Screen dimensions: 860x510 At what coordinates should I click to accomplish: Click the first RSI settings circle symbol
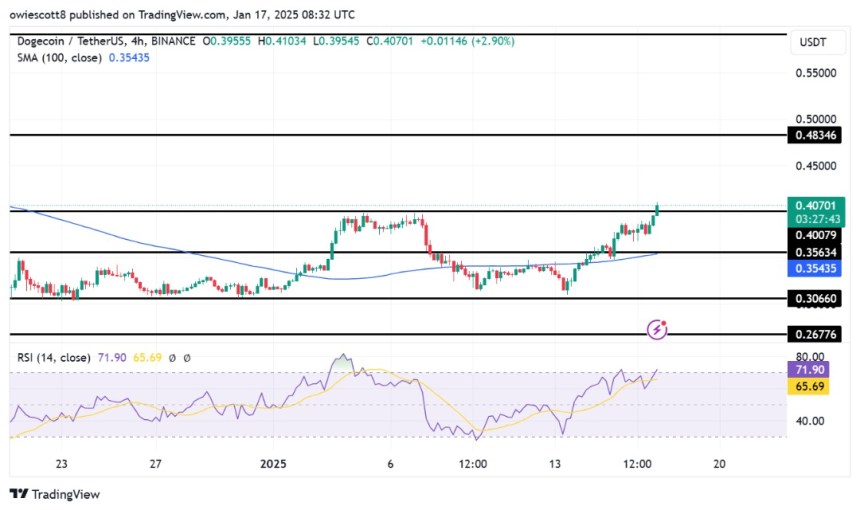pyautogui.click(x=172, y=358)
